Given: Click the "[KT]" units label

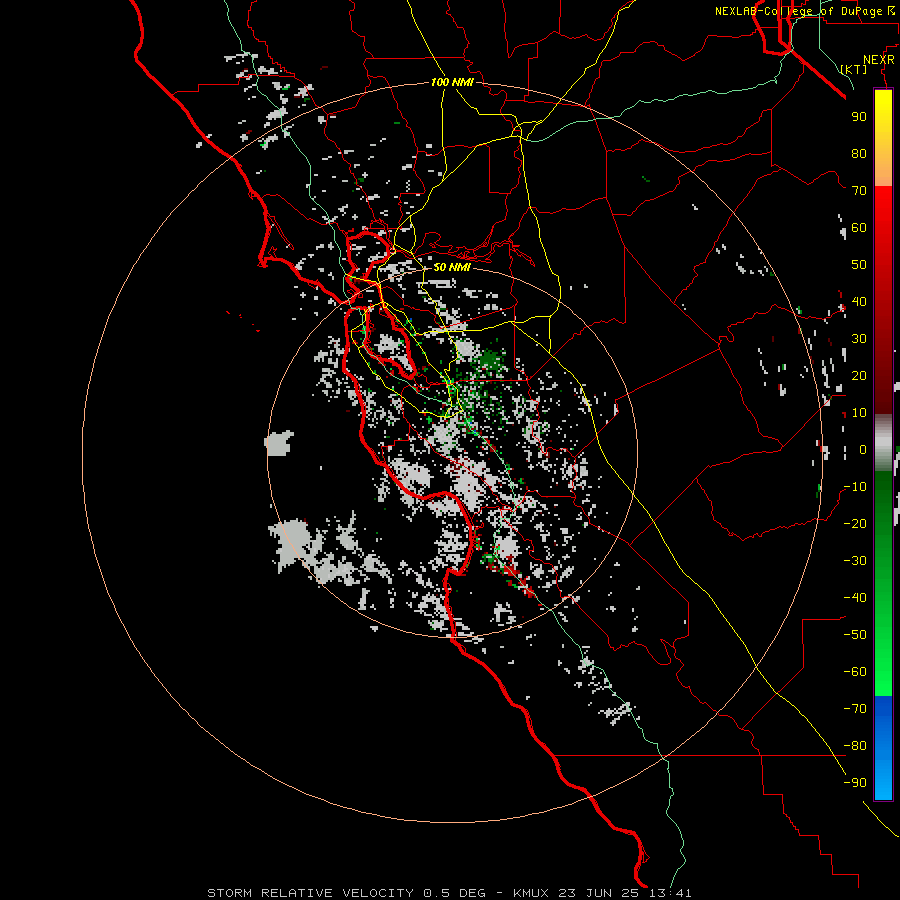Looking at the screenshot, I should 854,69.
